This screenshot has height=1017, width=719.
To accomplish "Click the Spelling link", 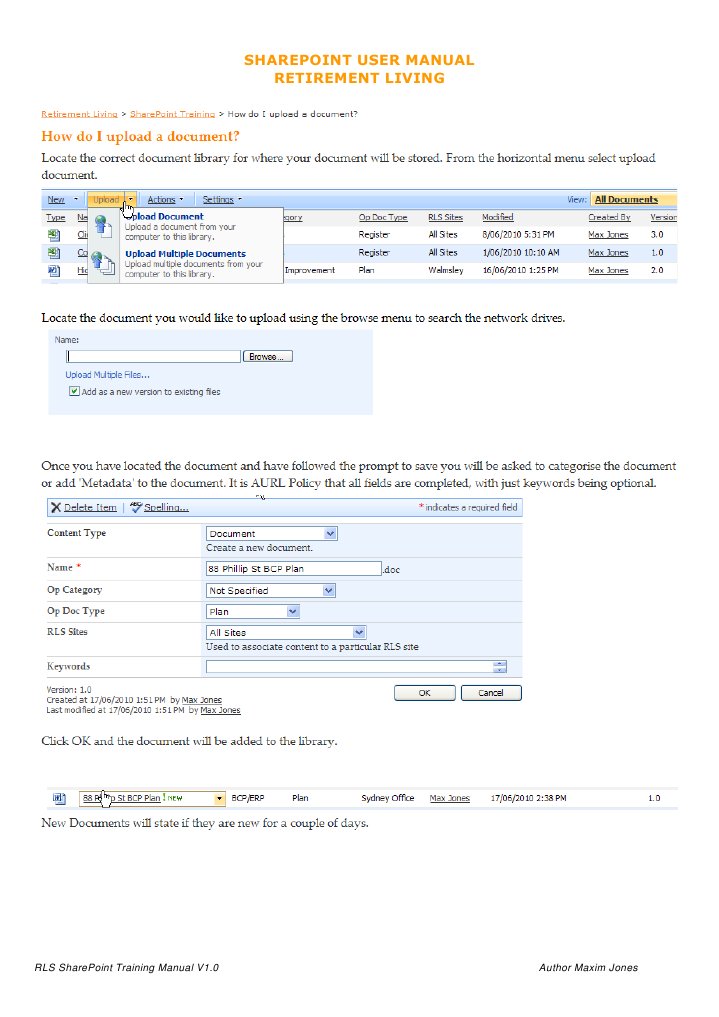I will (166, 507).
